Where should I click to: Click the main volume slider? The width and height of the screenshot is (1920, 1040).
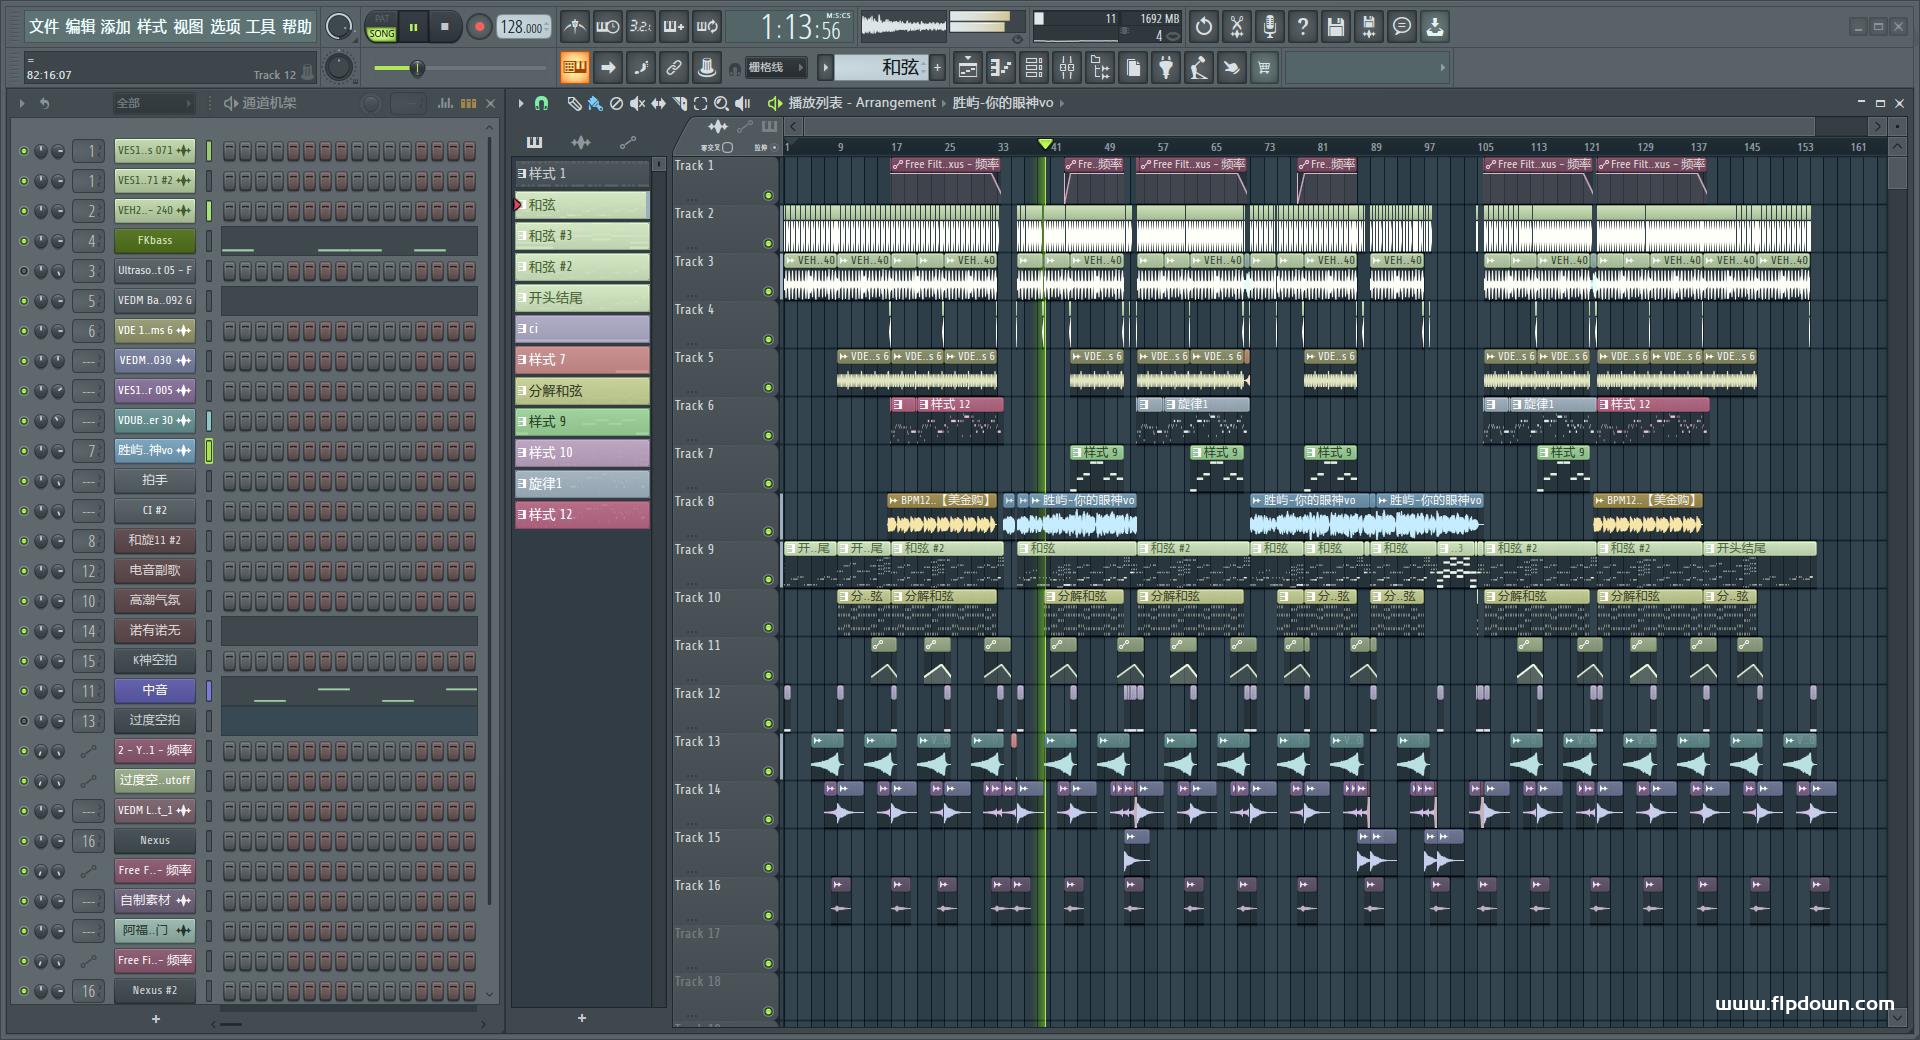click(x=416, y=68)
